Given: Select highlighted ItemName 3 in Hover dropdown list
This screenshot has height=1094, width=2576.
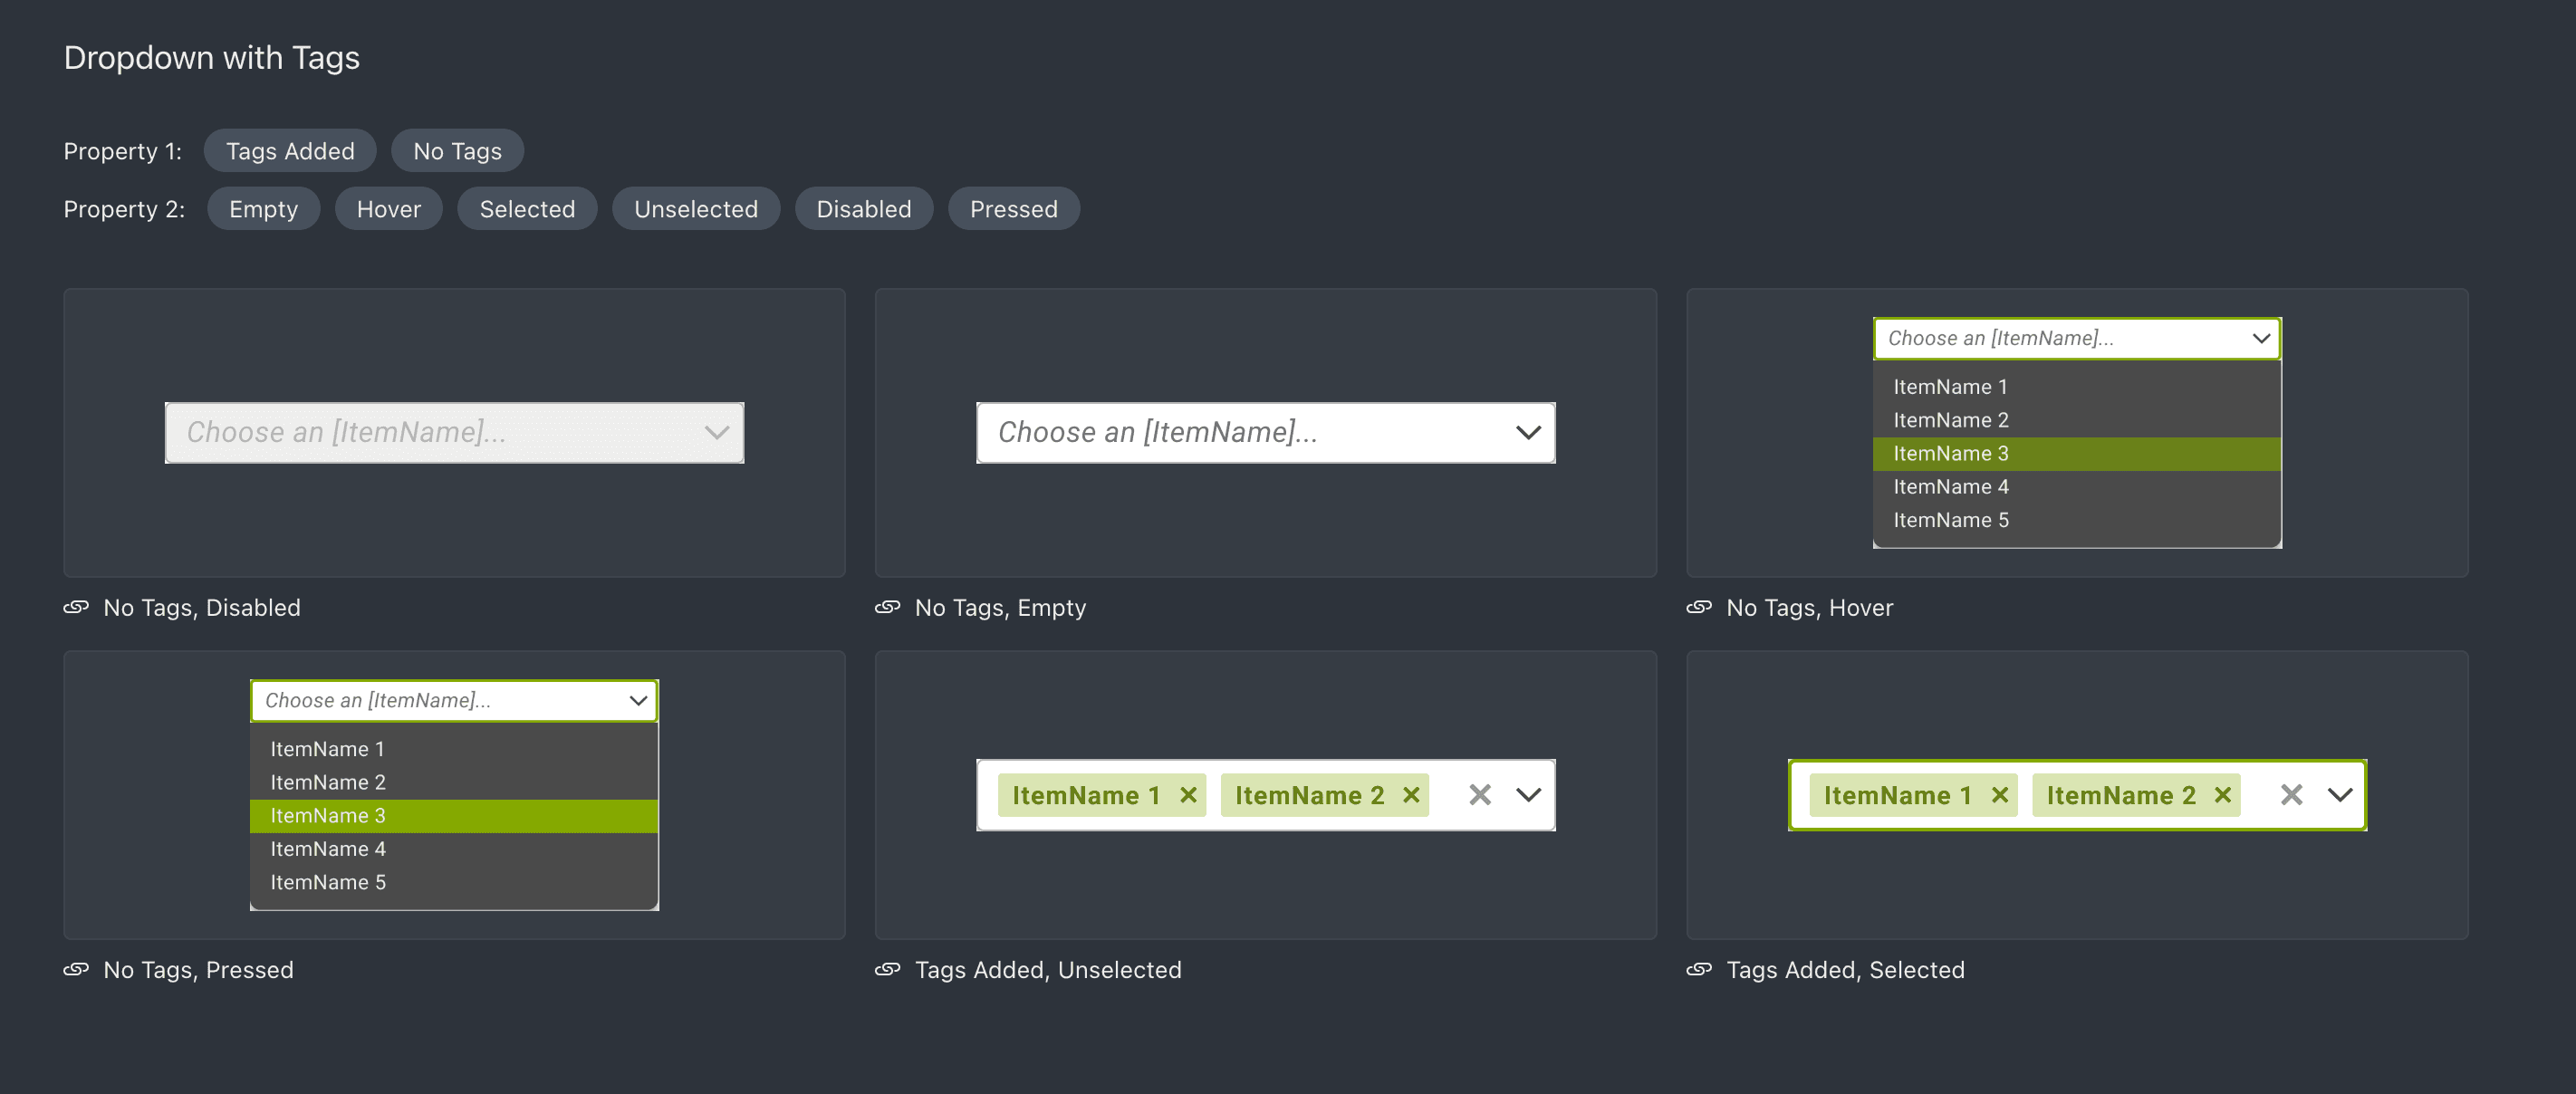Looking at the screenshot, I should point(2077,454).
